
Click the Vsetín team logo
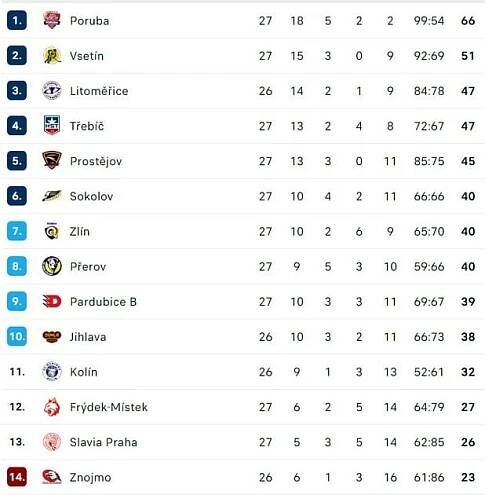(52, 55)
